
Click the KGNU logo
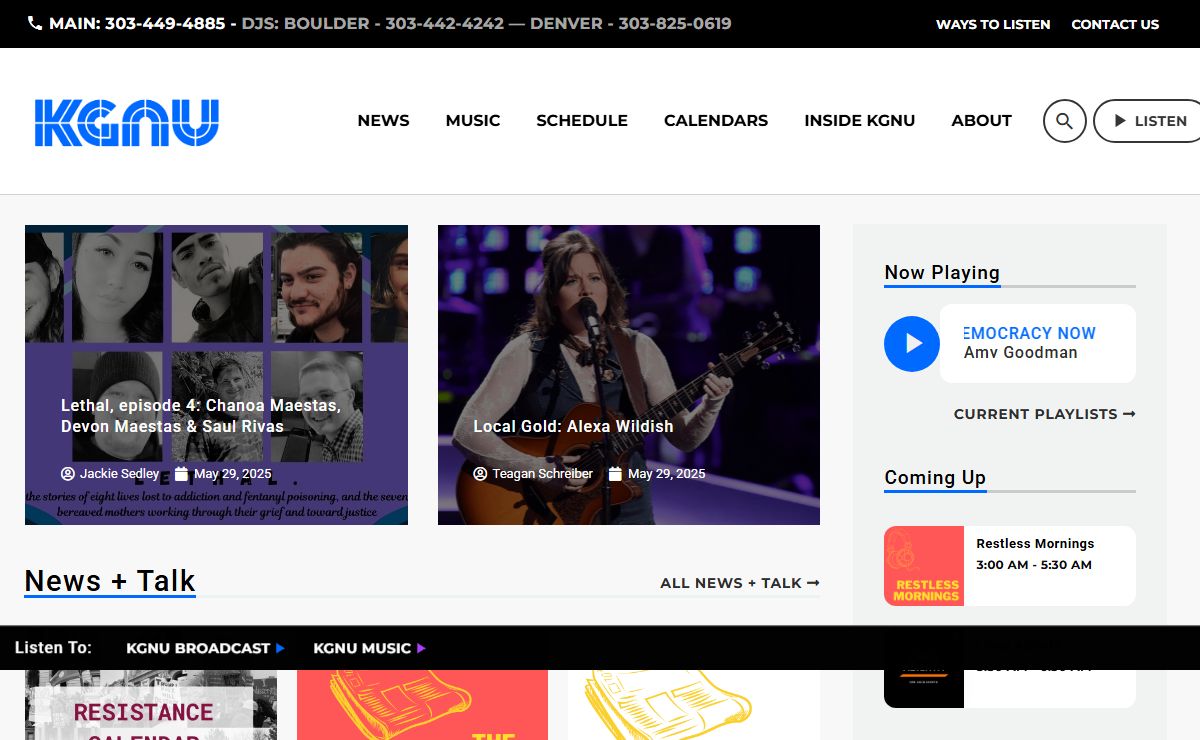tap(127, 122)
